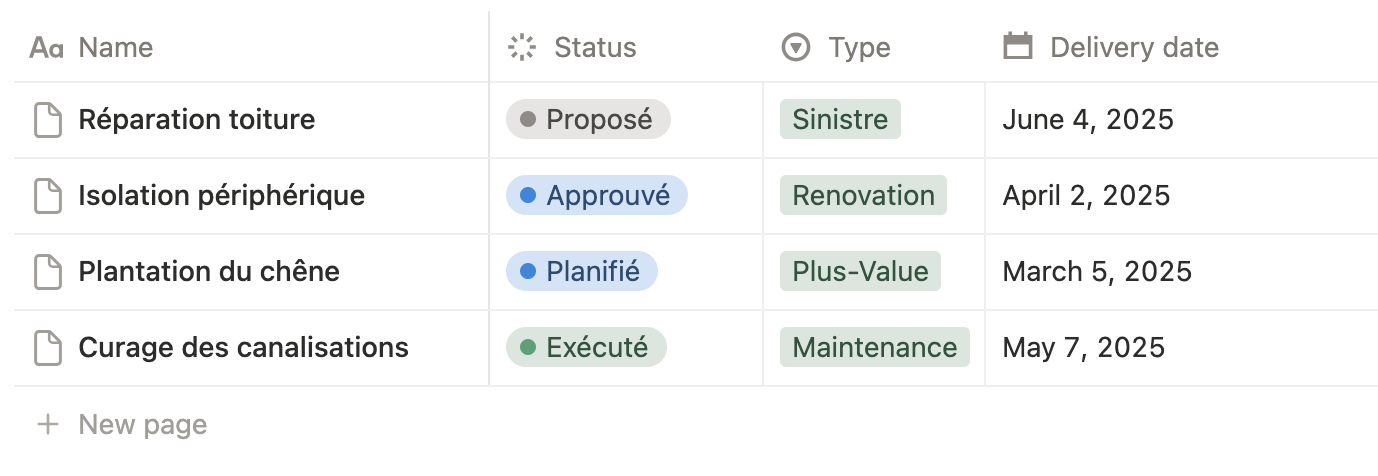The width and height of the screenshot is (1378, 476).
Task: Open the Proposé status dropdown
Action: click(x=588, y=120)
